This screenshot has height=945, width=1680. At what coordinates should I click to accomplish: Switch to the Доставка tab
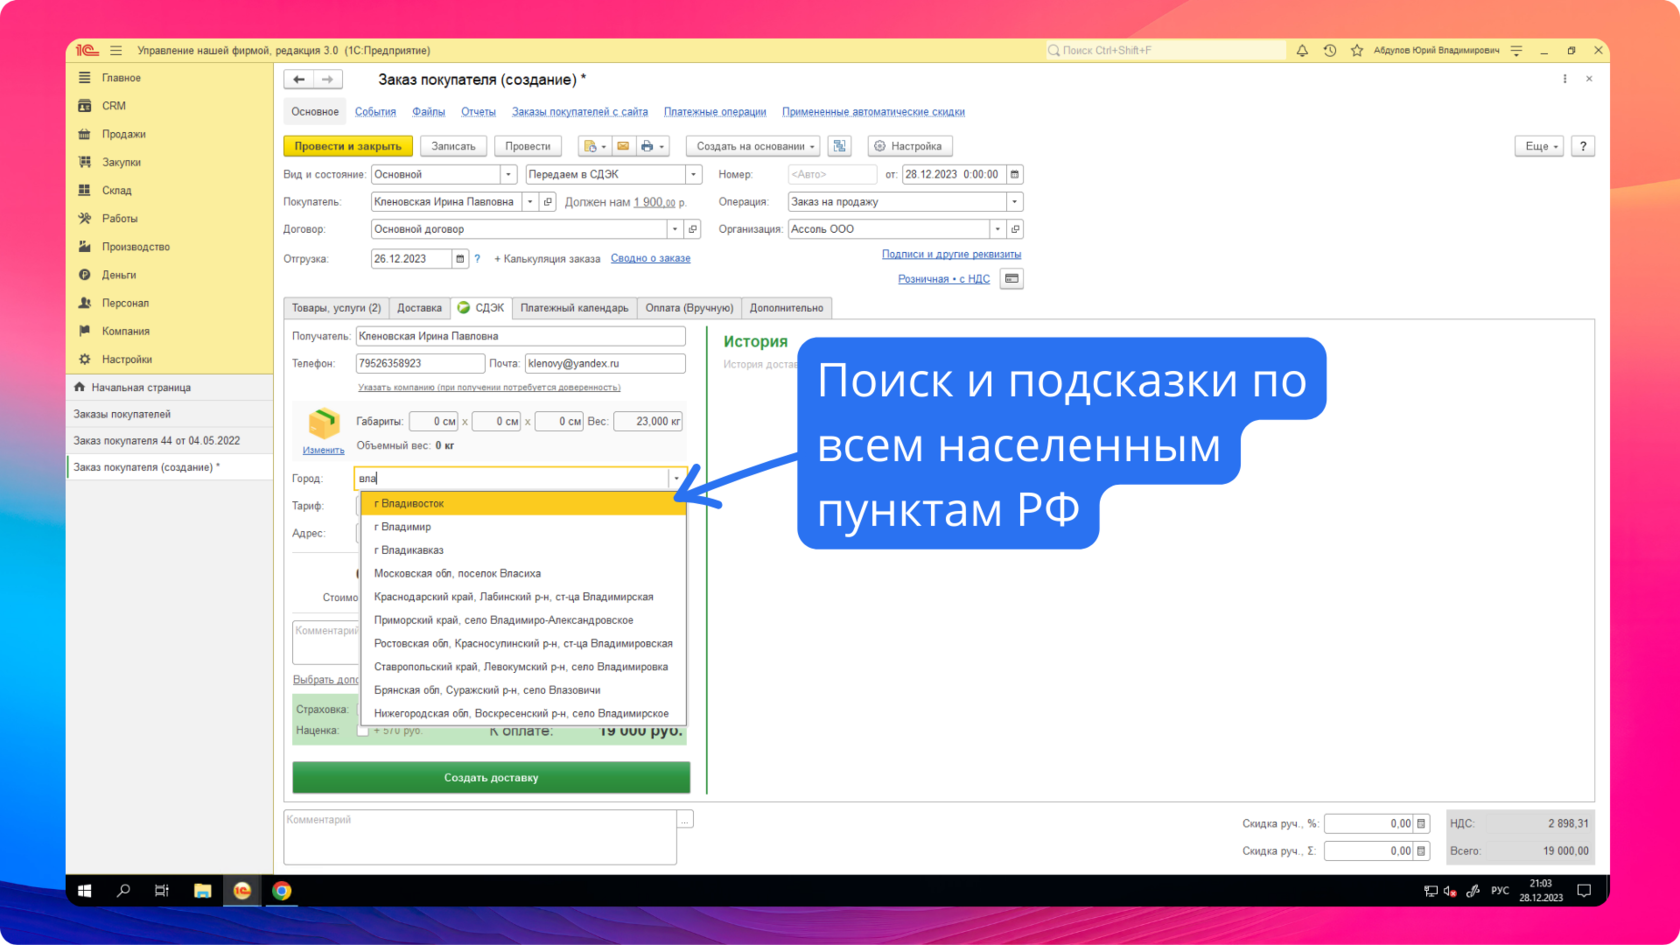click(419, 308)
